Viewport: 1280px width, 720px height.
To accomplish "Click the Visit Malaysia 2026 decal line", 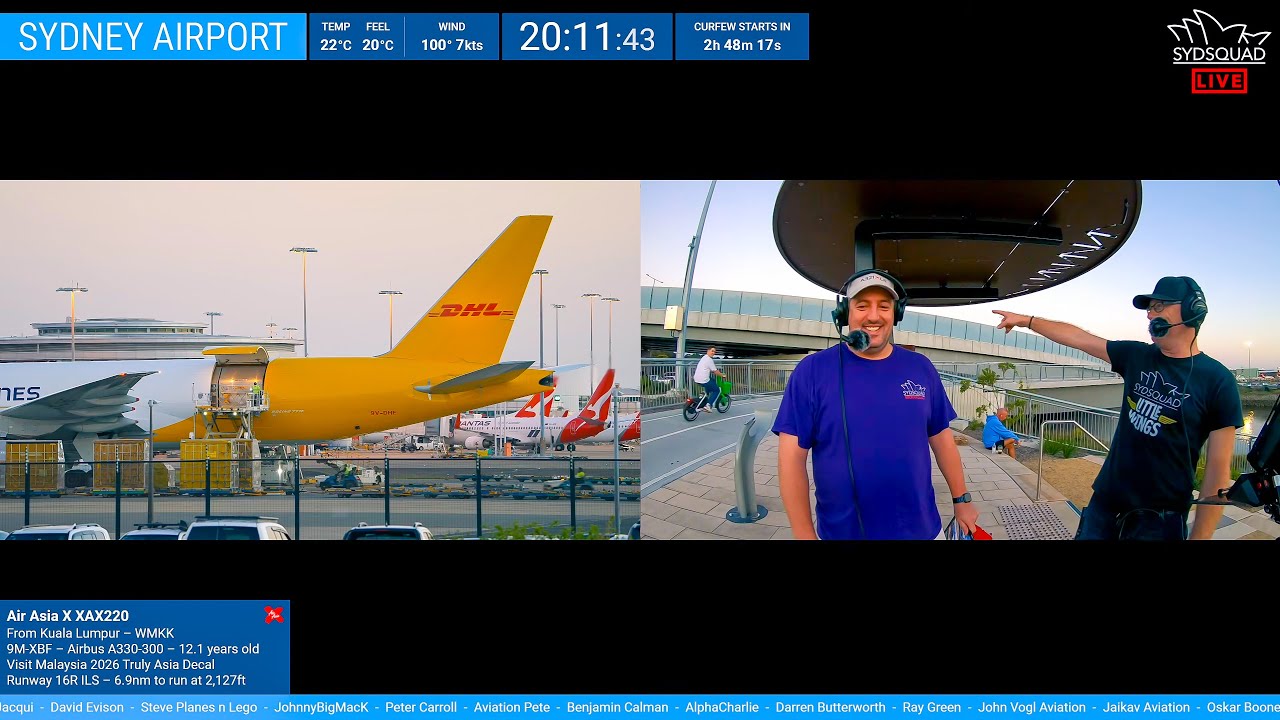I will (x=111, y=664).
